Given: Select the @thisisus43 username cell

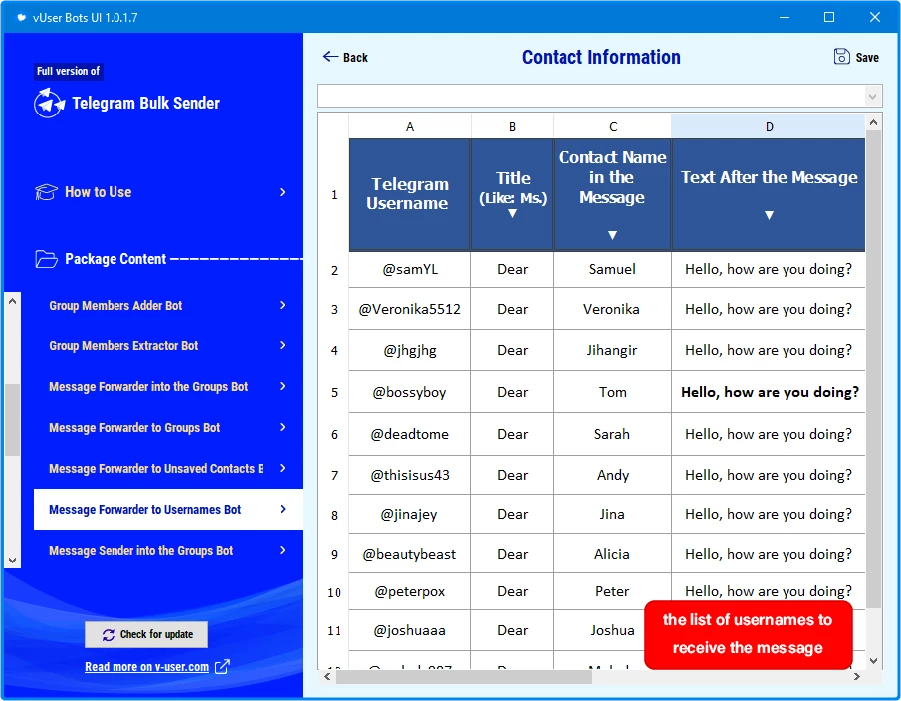Looking at the screenshot, I should (x=410, y=475).
